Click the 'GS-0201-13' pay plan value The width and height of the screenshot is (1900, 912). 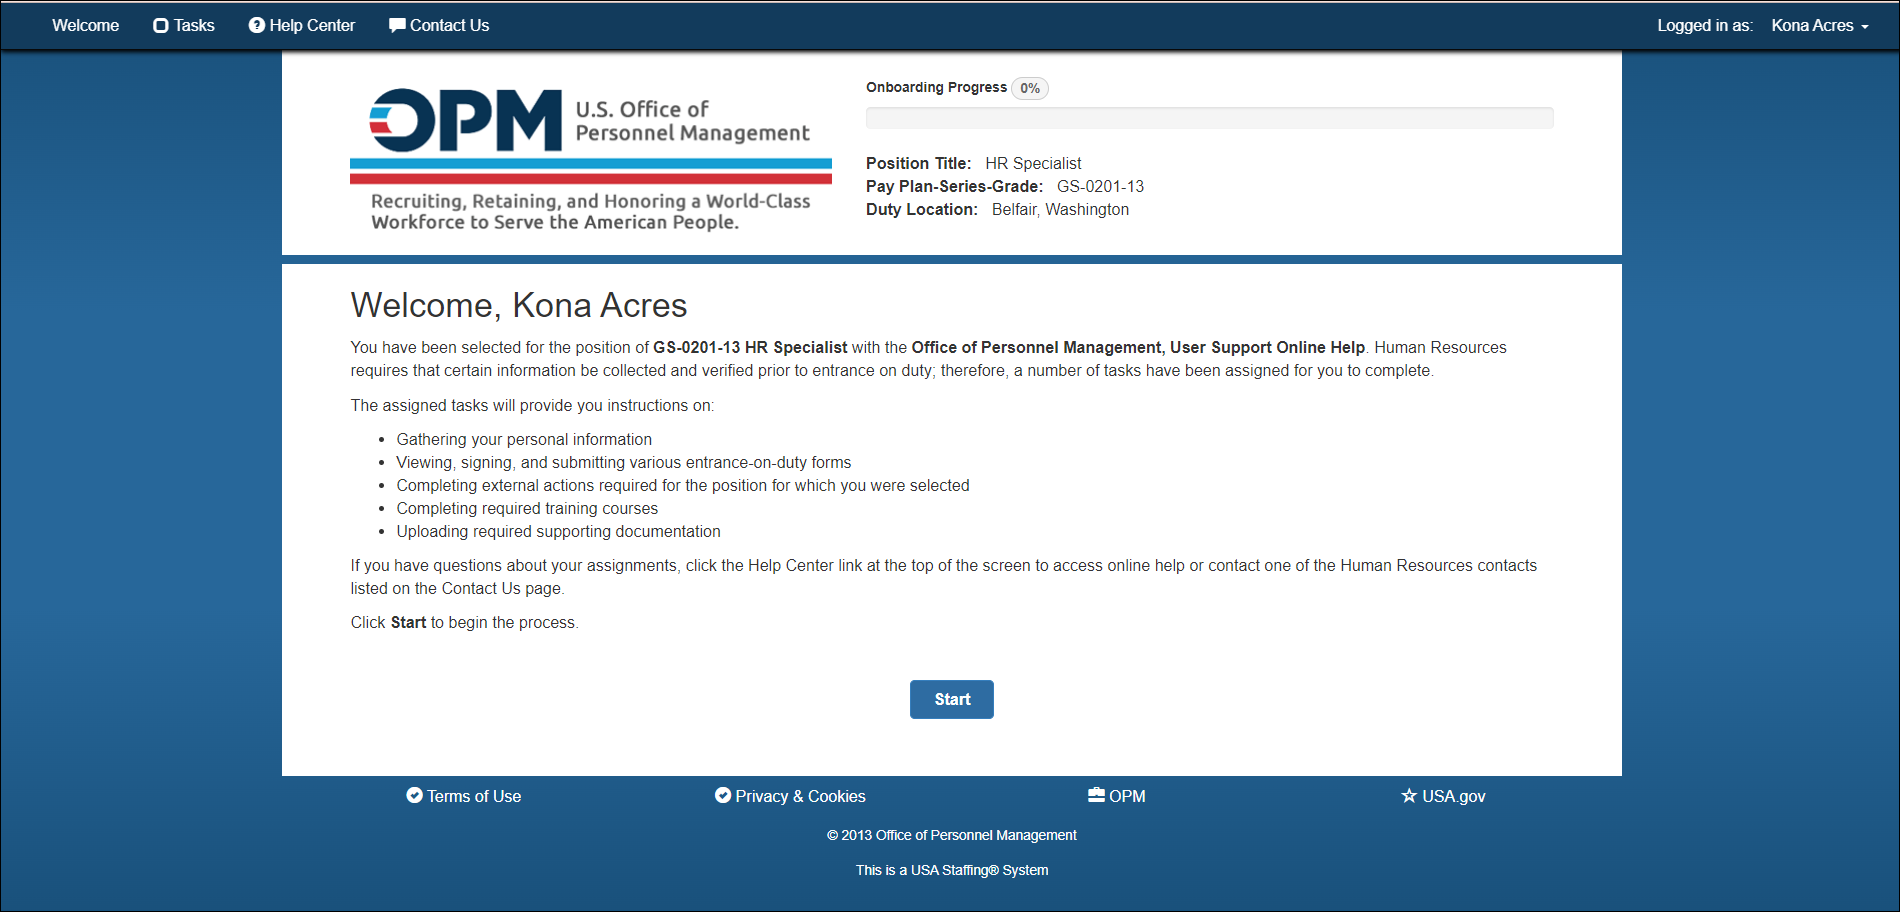1100,186
